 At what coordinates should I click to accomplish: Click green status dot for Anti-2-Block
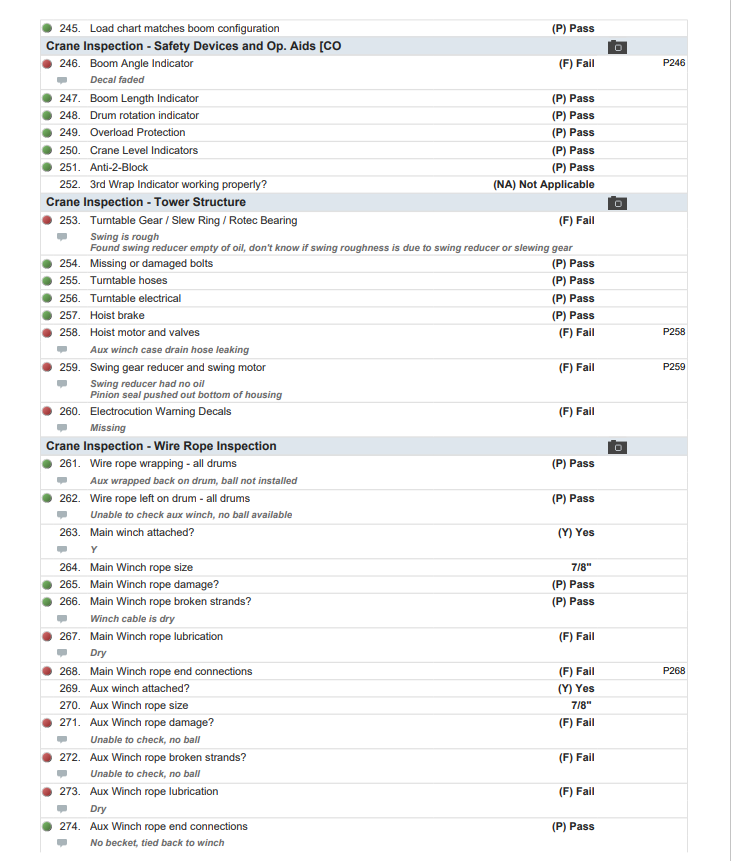pos(47,168)
